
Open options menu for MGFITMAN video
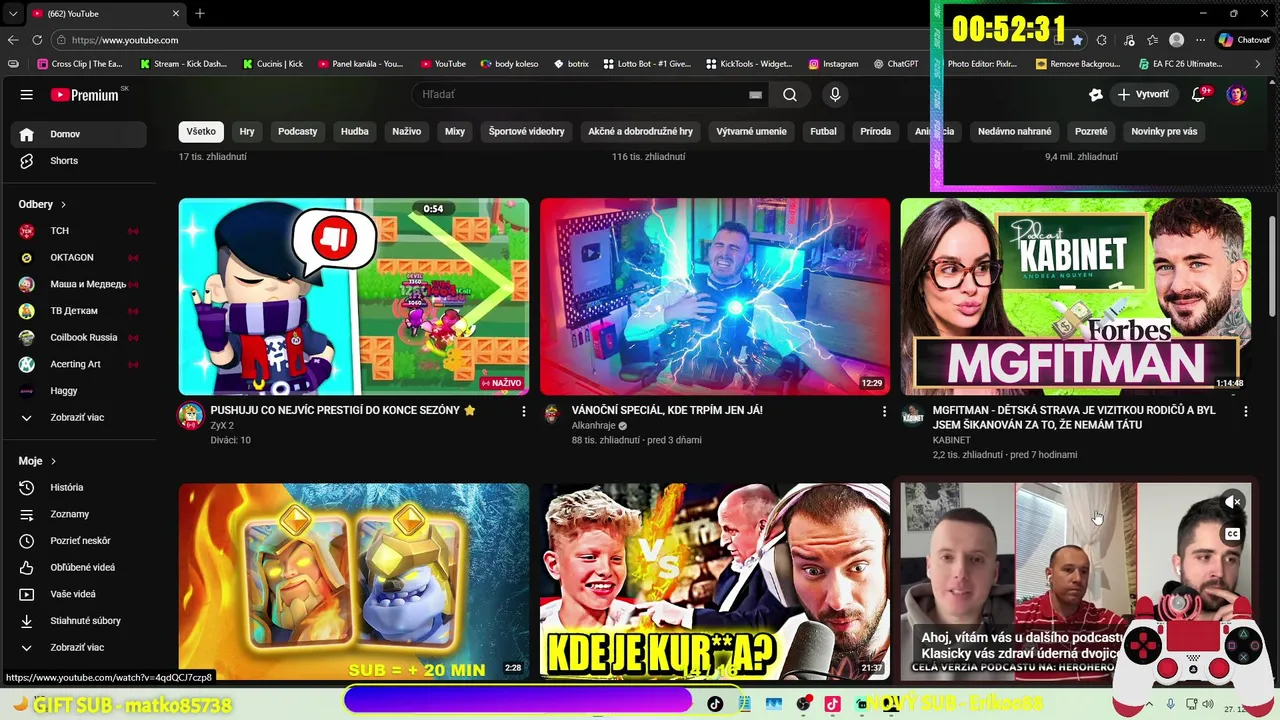coord(1245,411)
